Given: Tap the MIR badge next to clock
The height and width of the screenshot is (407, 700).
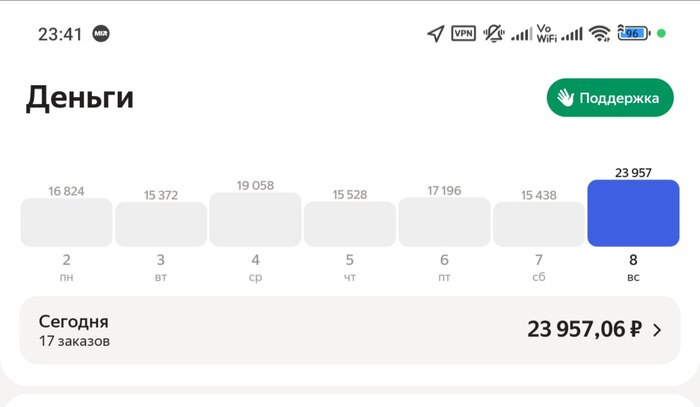Looking at the screenshot, I should pyautogui.click(x=101, y=33).
